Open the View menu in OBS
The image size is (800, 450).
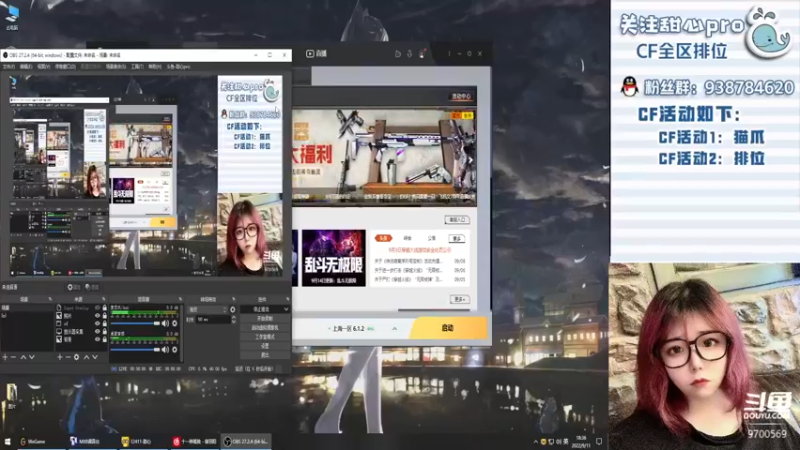click(43, 67)
